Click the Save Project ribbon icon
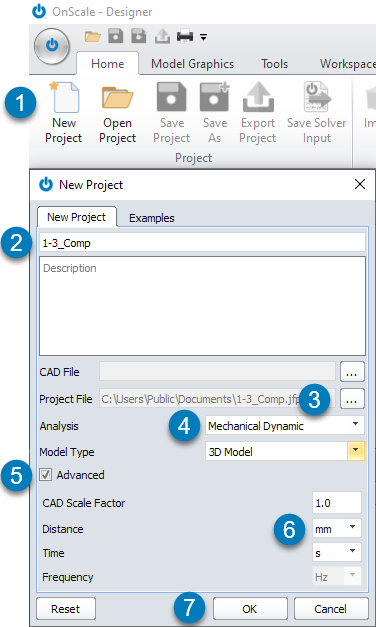Screen dimensions: 376x627 [172, 96]
